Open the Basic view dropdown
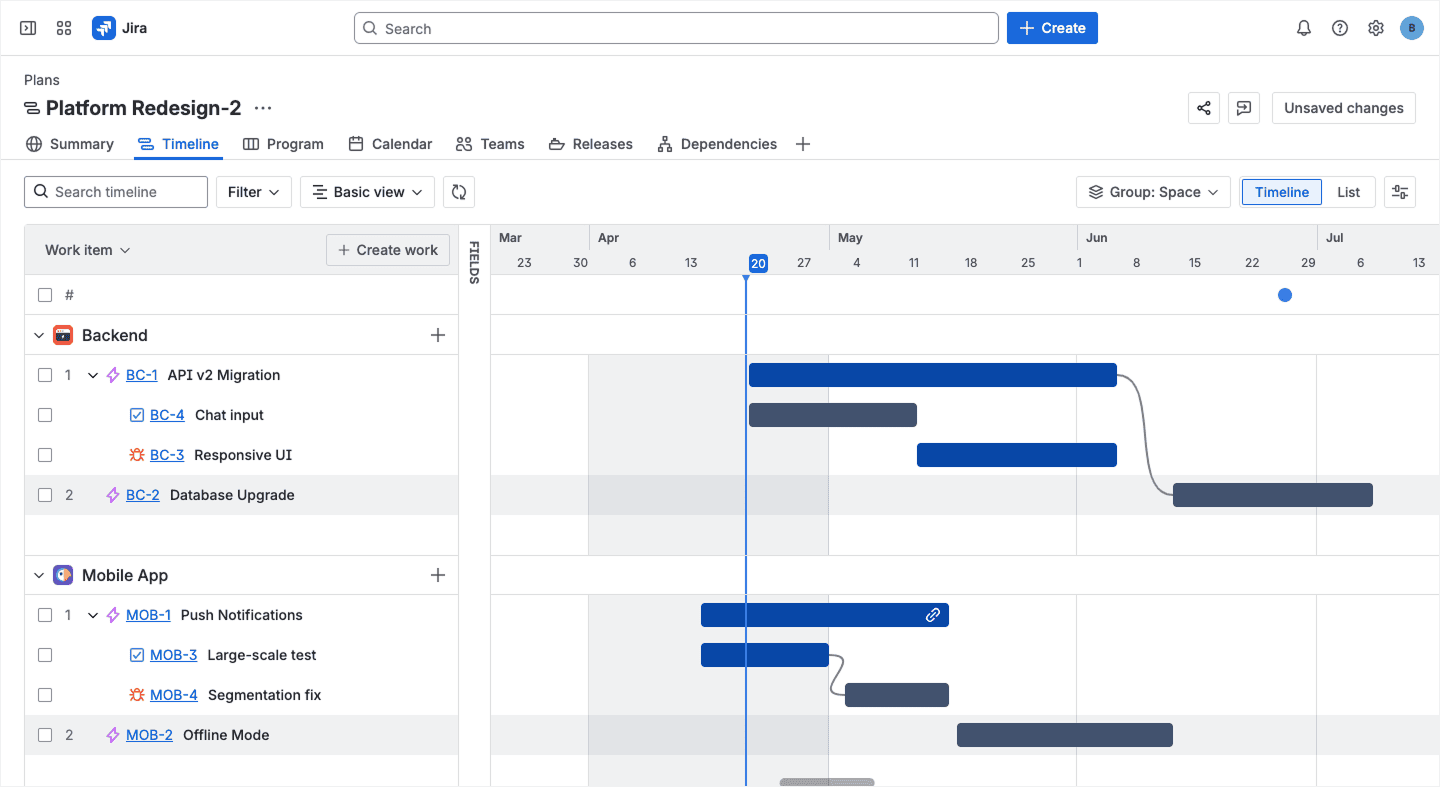The image size is (1440, 787). point(367,192)
